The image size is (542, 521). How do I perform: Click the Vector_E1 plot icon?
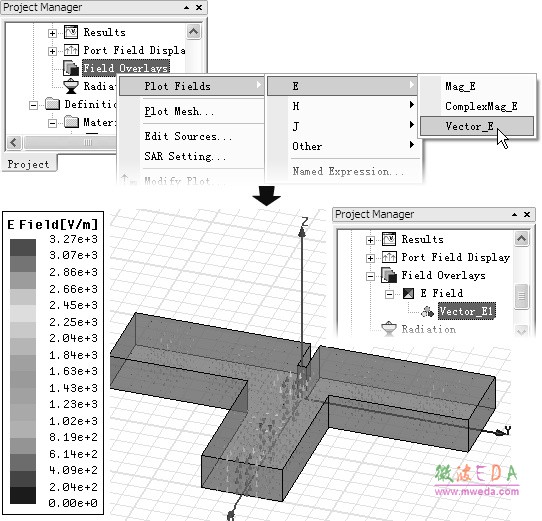click(x=427, y=312)
